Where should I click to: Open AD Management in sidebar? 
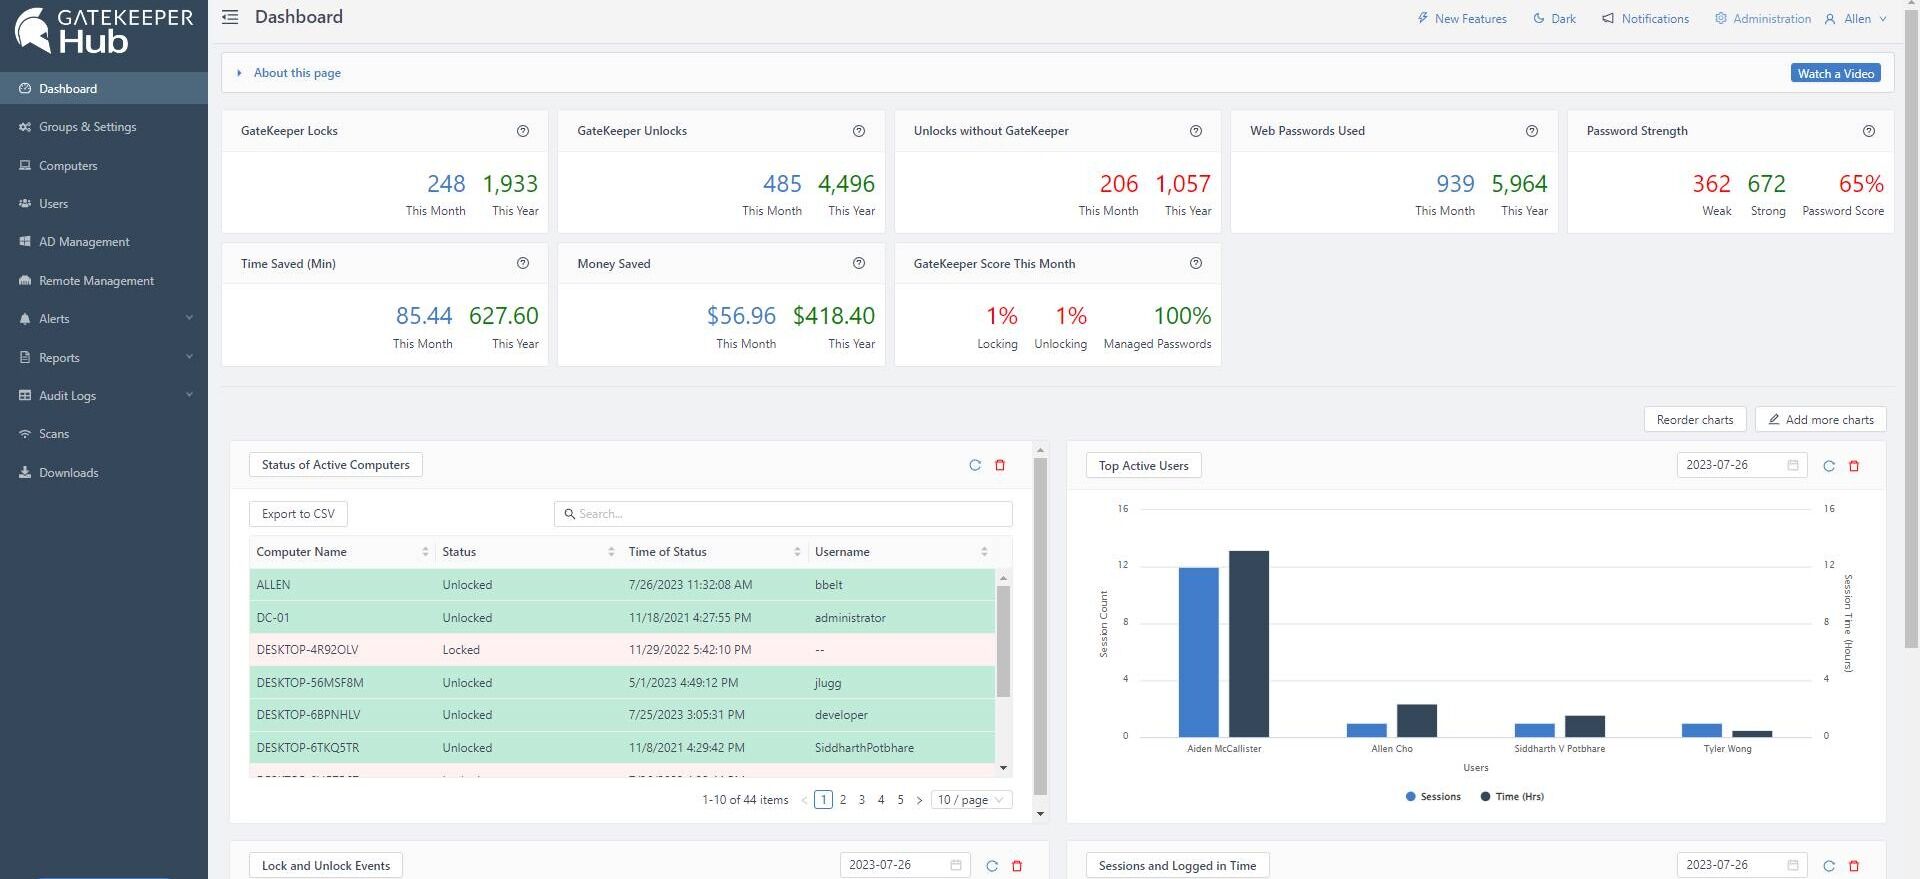(x=104, y=242)
